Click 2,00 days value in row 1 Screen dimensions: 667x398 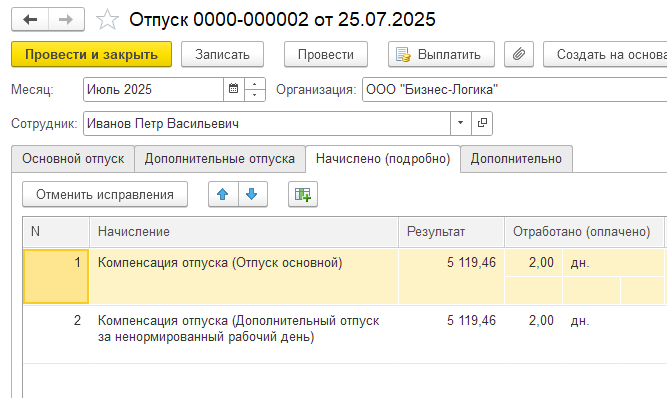point(533,263)
